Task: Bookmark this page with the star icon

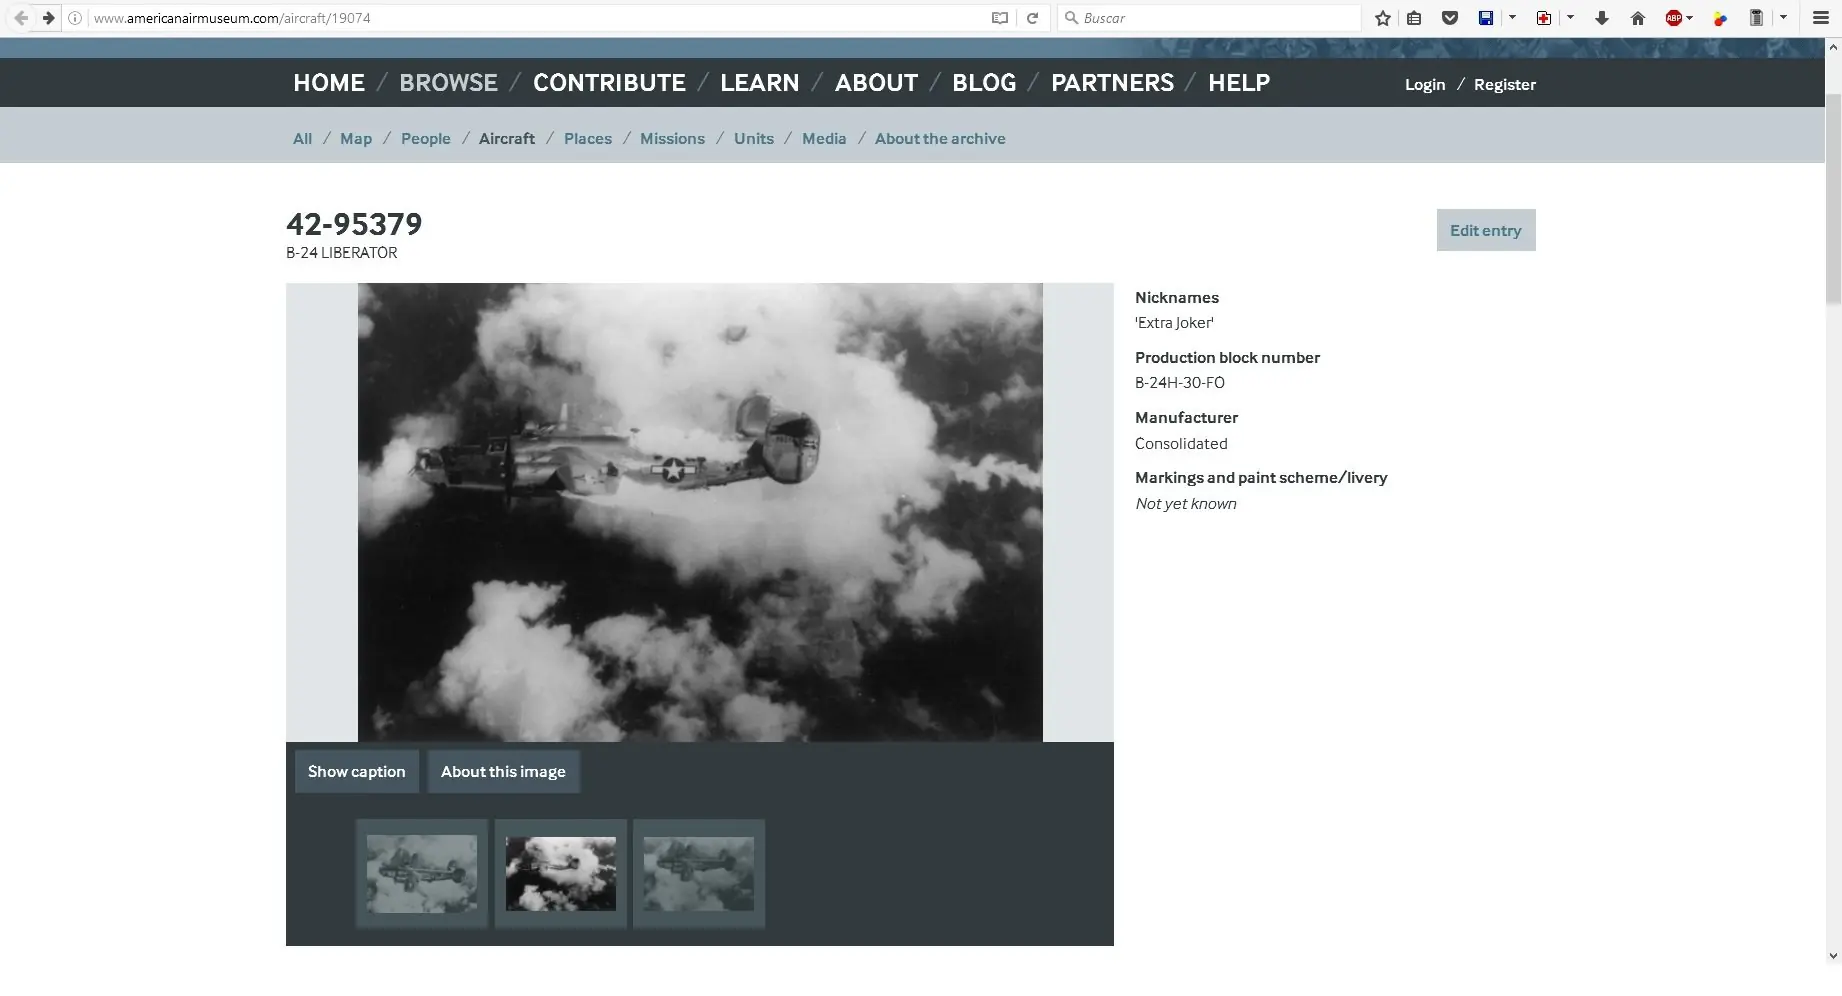Action: [1383, 18]
